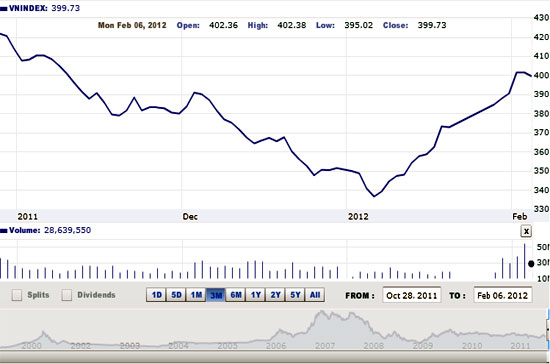Select the 1Y time range
The height and width of the screenshot is (364, 550).
[x=256, y=295]
